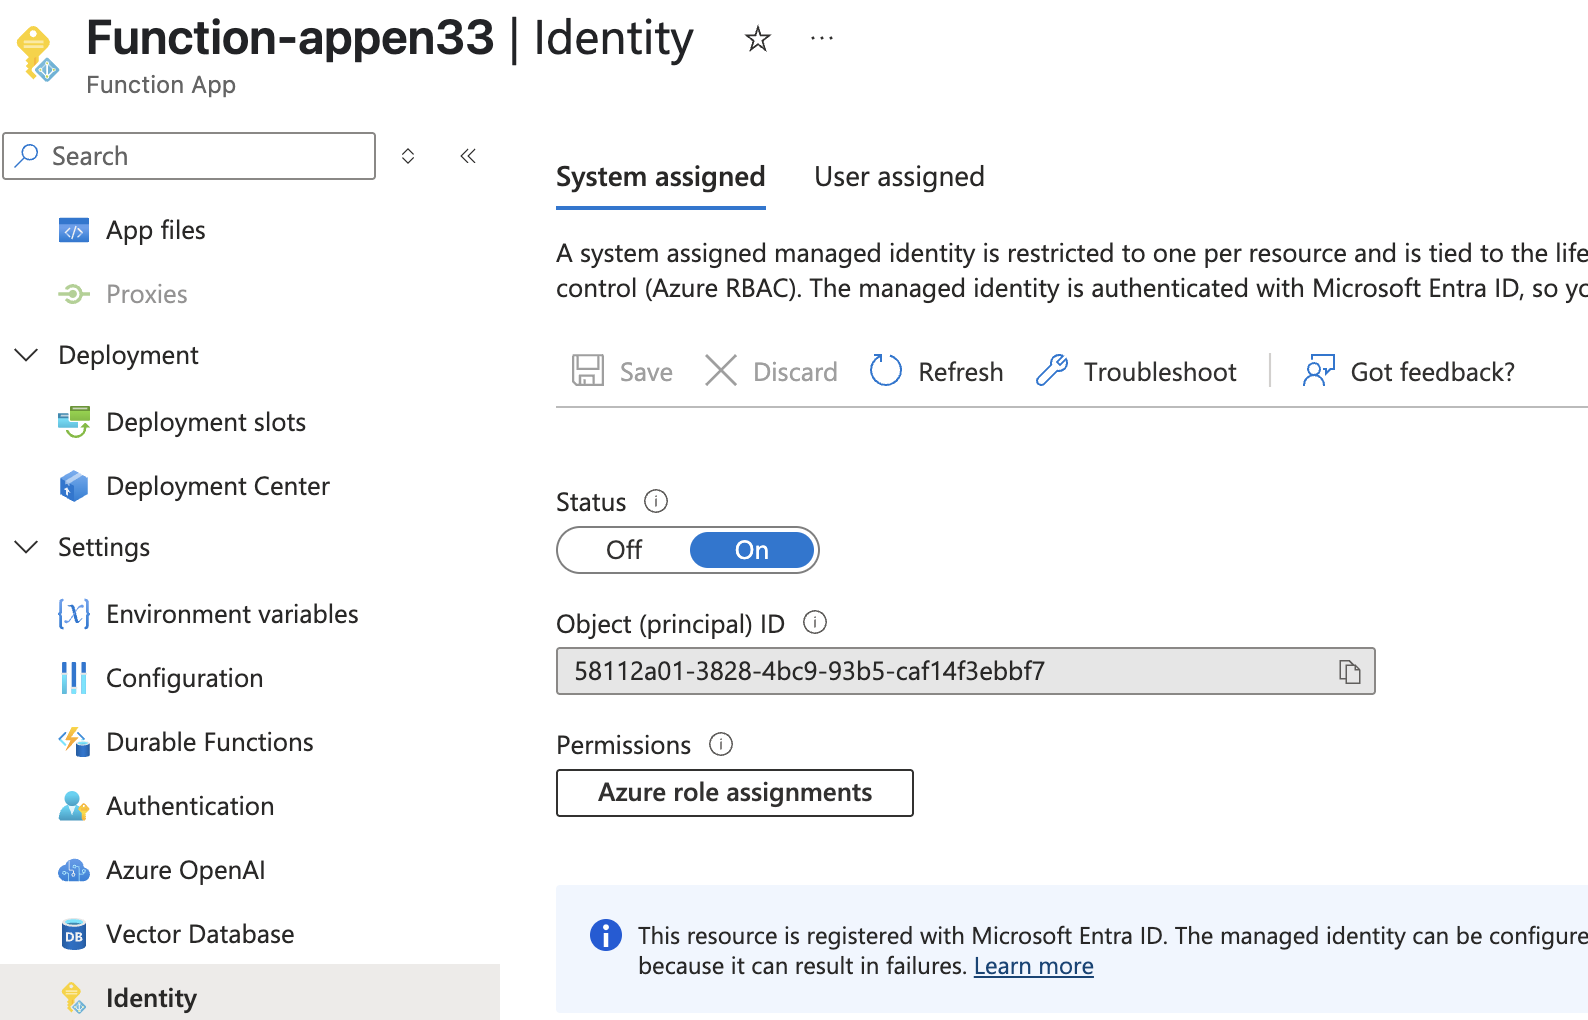Click the Identity key icon in sidebar
The height and width of the screenshot is (1020, 1588).
tap(74, 997)
